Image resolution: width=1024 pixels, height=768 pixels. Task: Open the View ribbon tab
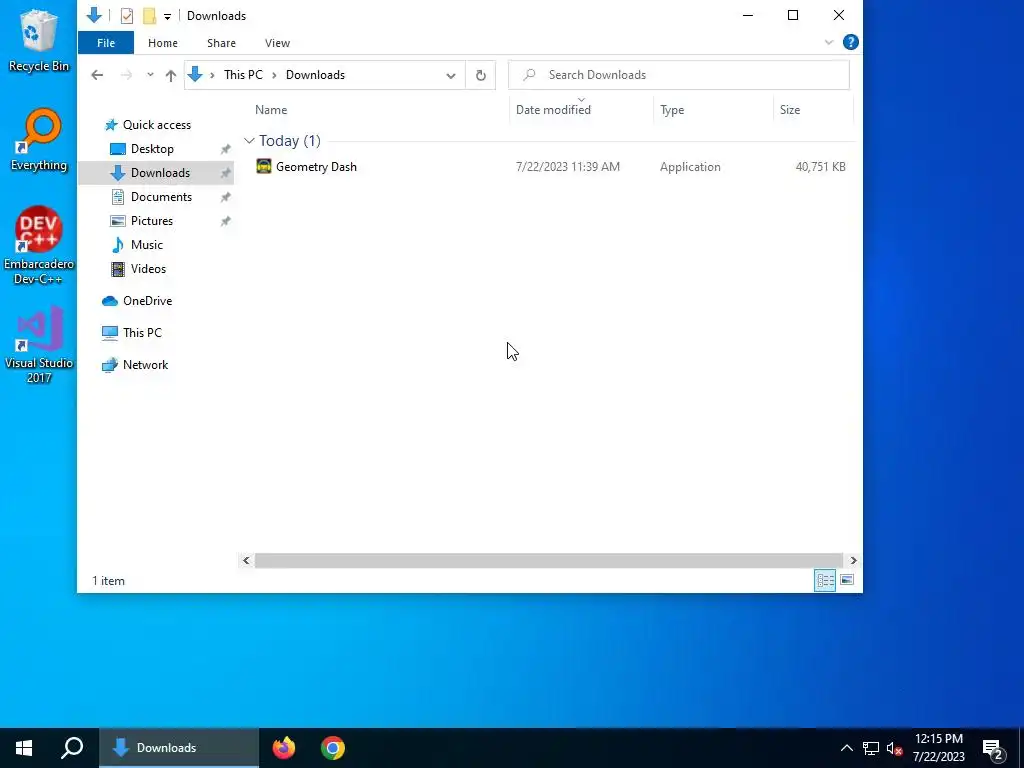(x=278, y=43)
